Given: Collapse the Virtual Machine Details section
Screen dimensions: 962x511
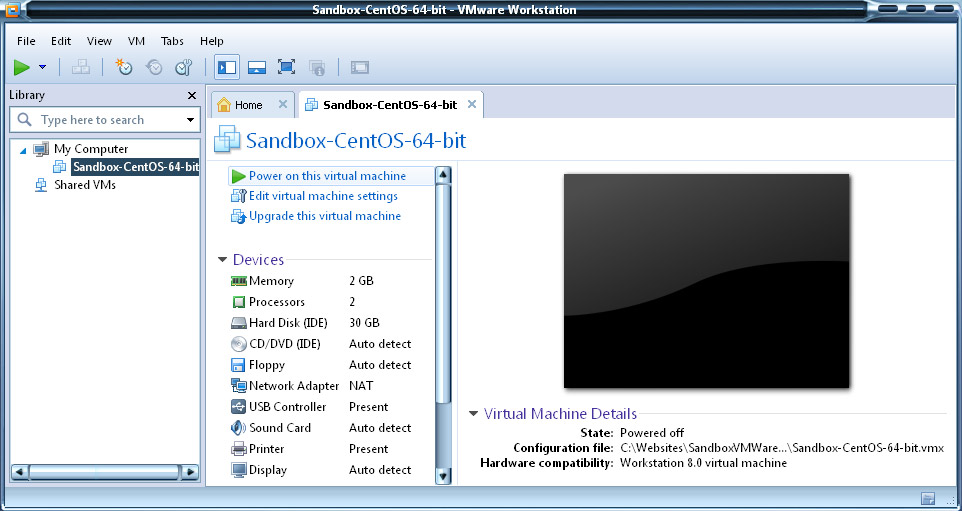Looking at the screenshot, I should point(473,414).
